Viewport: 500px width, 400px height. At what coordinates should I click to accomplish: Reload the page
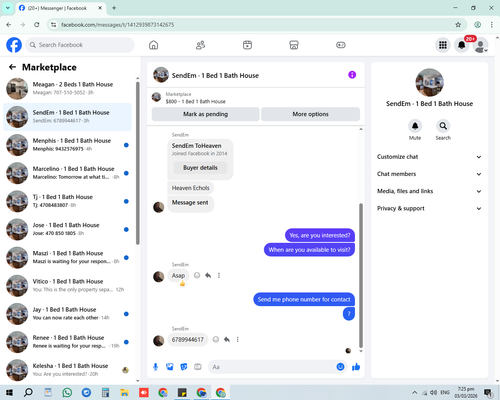pyautogui.click(x=37, y=25)
